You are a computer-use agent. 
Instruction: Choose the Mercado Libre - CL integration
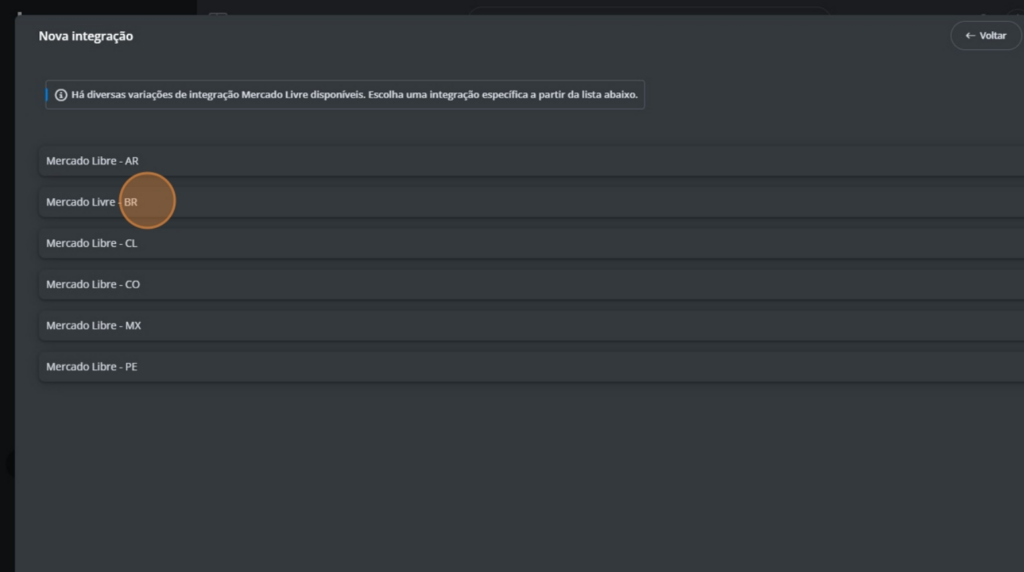coord(531,243)
